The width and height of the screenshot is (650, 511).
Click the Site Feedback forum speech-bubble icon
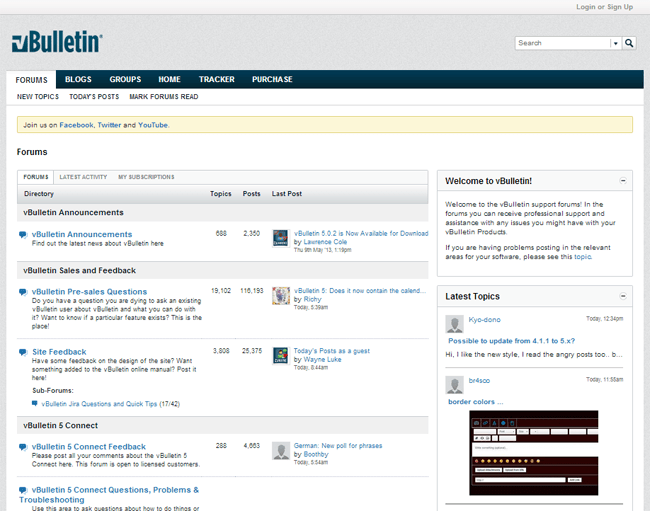23,352
